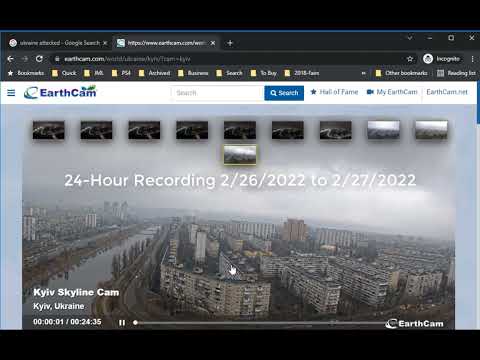This screenshot has height=360, width=480.
Task: Open the My EarthCam link
Action: tap(392, 92)
